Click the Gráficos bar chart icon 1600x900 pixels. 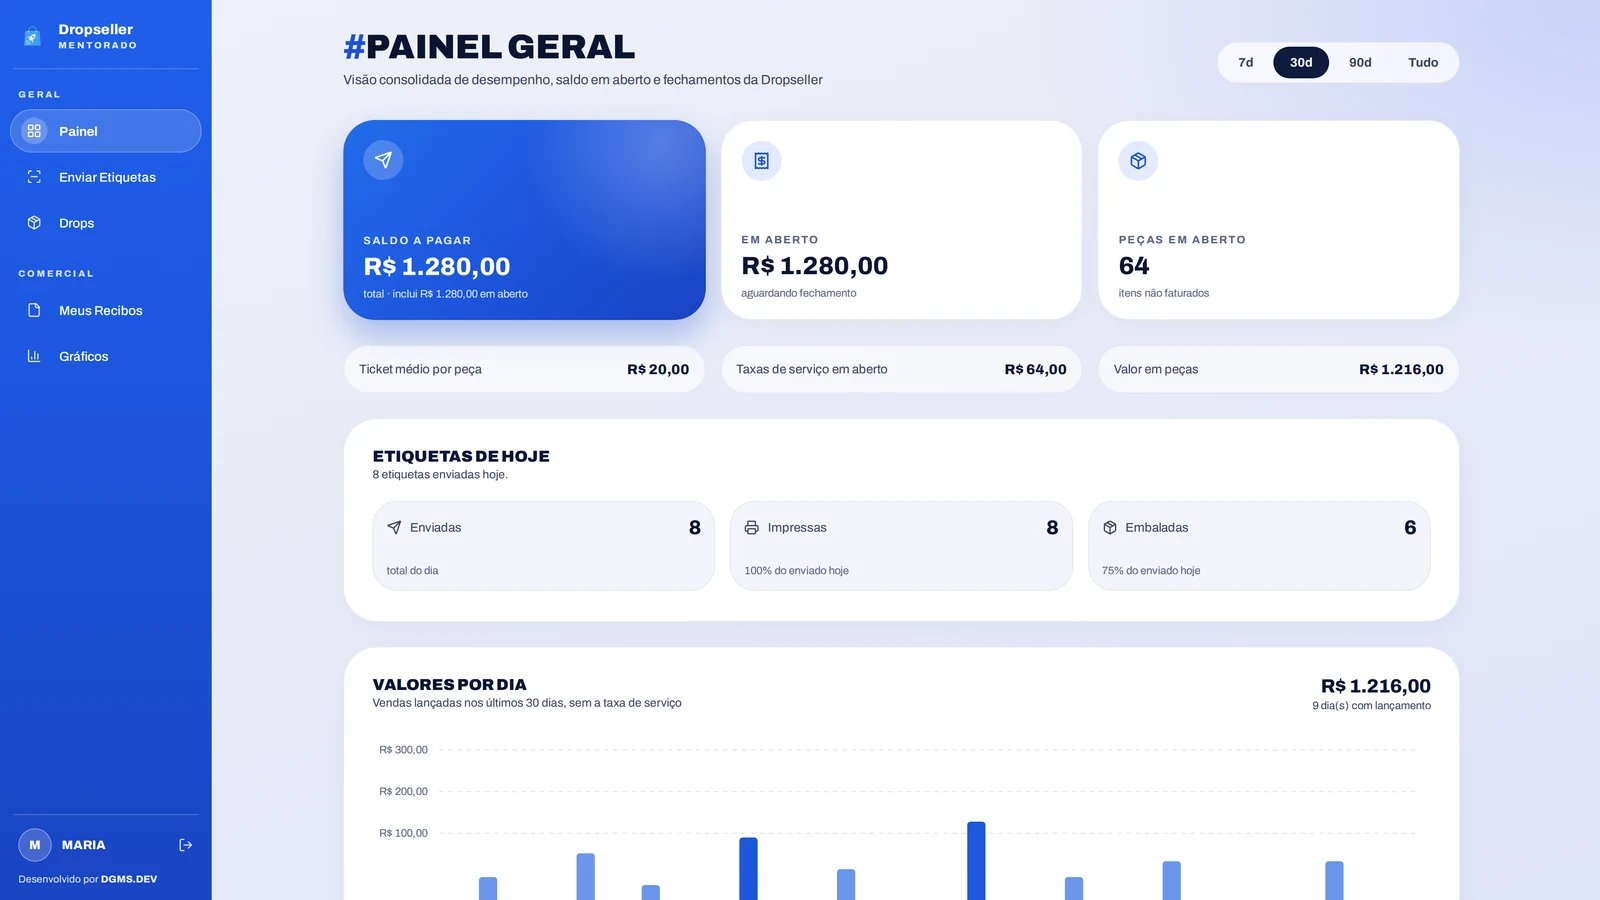(x=34, y=356)
